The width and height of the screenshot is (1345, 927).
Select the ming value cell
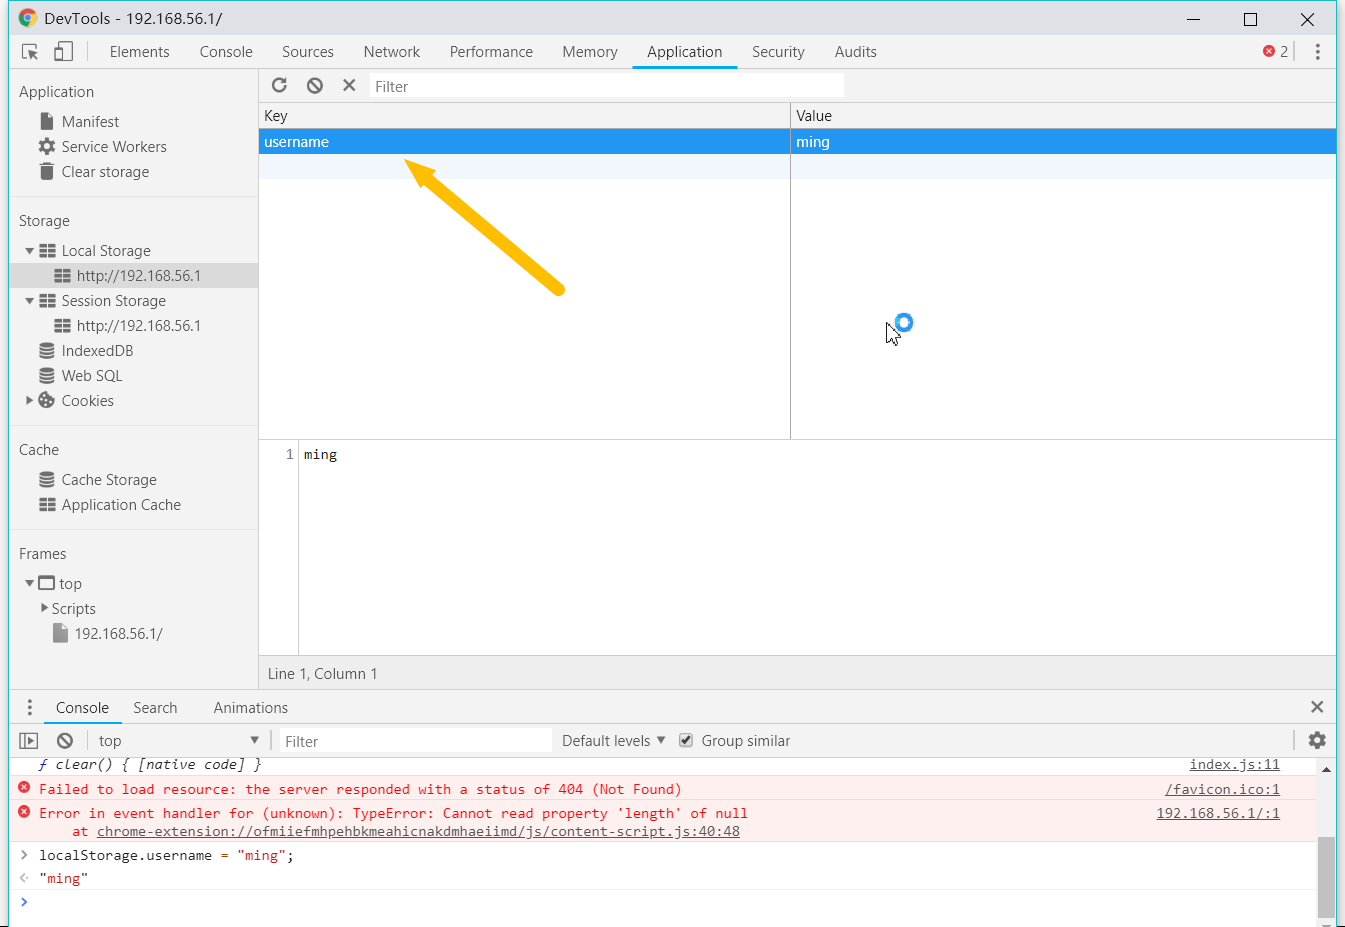coord(1063,141)
